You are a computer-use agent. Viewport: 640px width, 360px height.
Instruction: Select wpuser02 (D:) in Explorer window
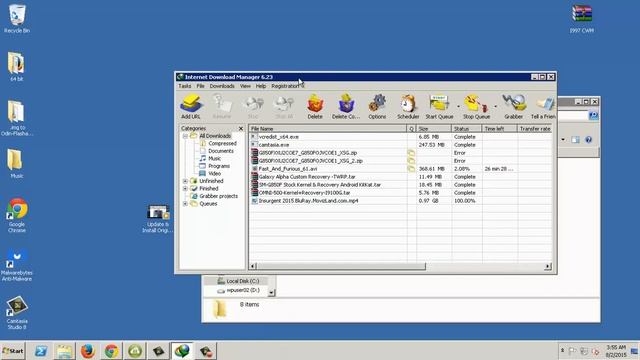pyautogui.click(x=238, y=291)
